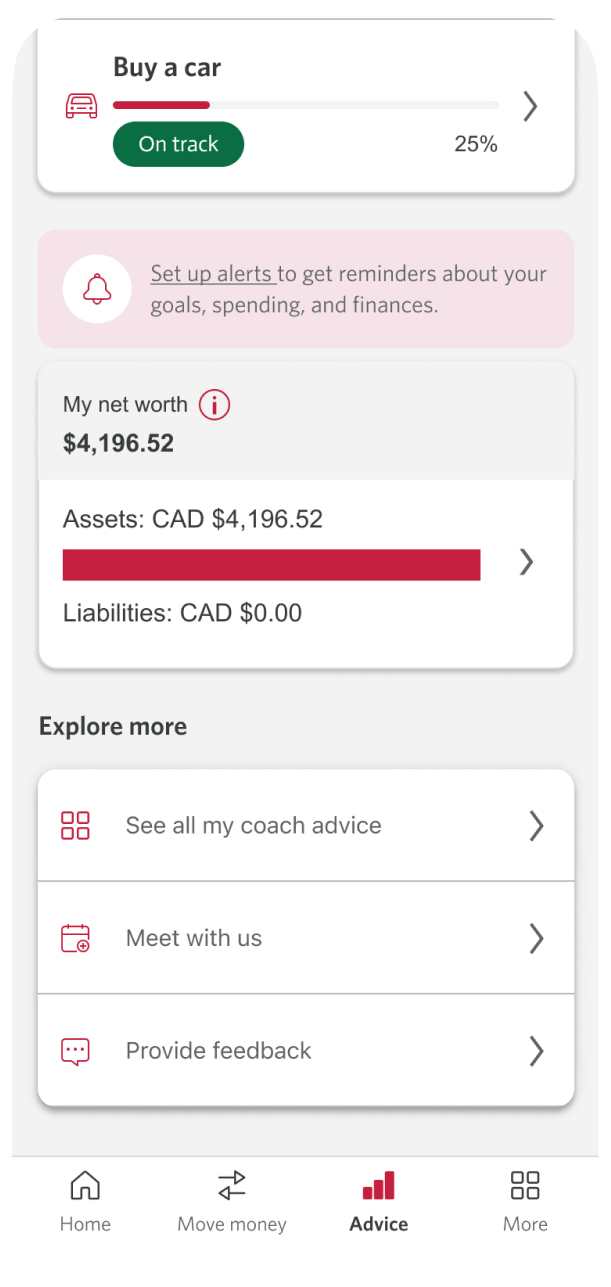Tap the Home house icon
The height and width of the screenshot is (1287, 611).
(85, 1185)
